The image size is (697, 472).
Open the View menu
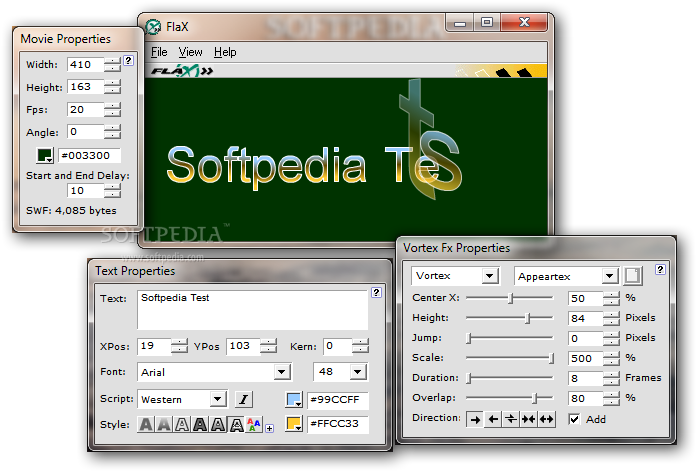coord(190,52)
